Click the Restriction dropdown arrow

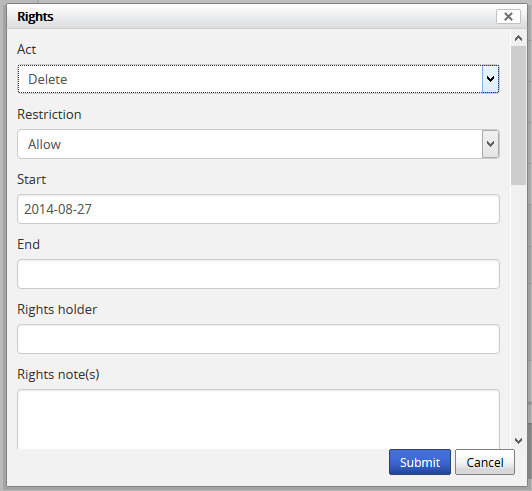490,144
